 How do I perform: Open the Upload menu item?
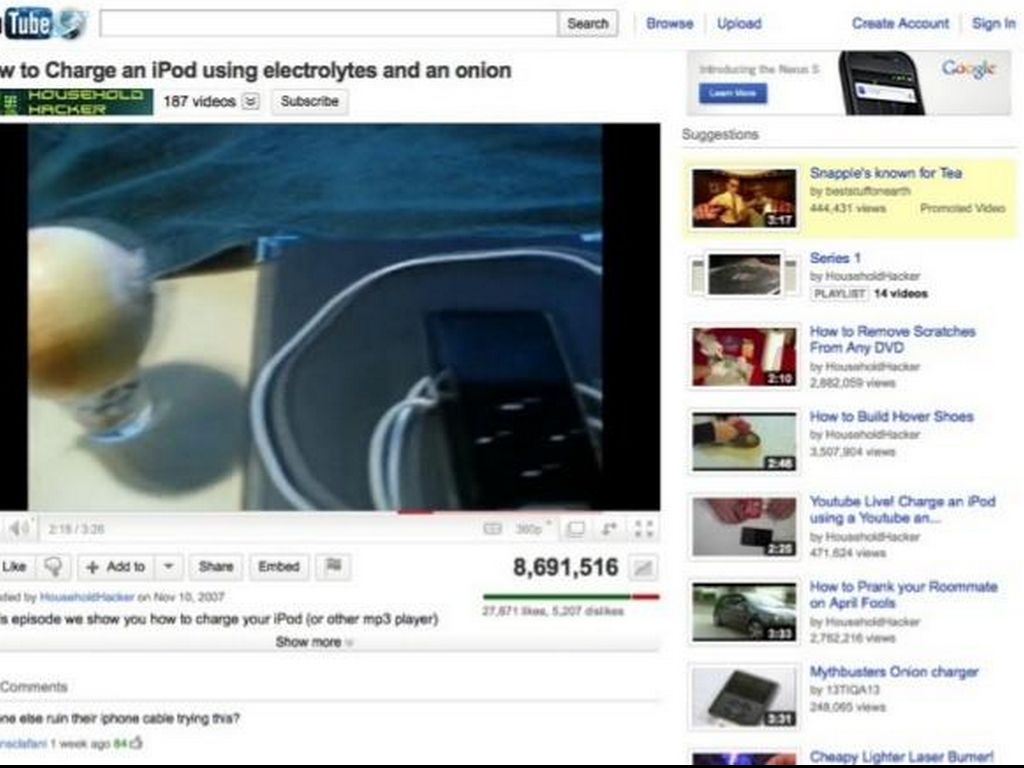739,24
